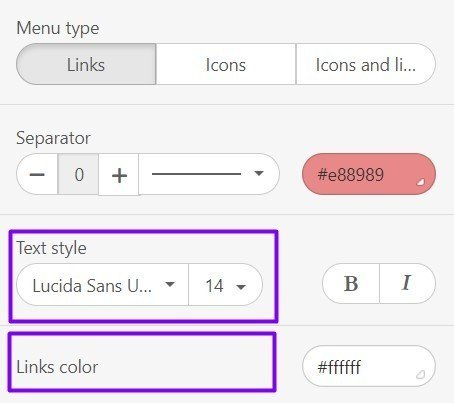Click corner handle on #e88989 swatch
Viewport: 454px width, 403px height.
(x=421, y=182)
